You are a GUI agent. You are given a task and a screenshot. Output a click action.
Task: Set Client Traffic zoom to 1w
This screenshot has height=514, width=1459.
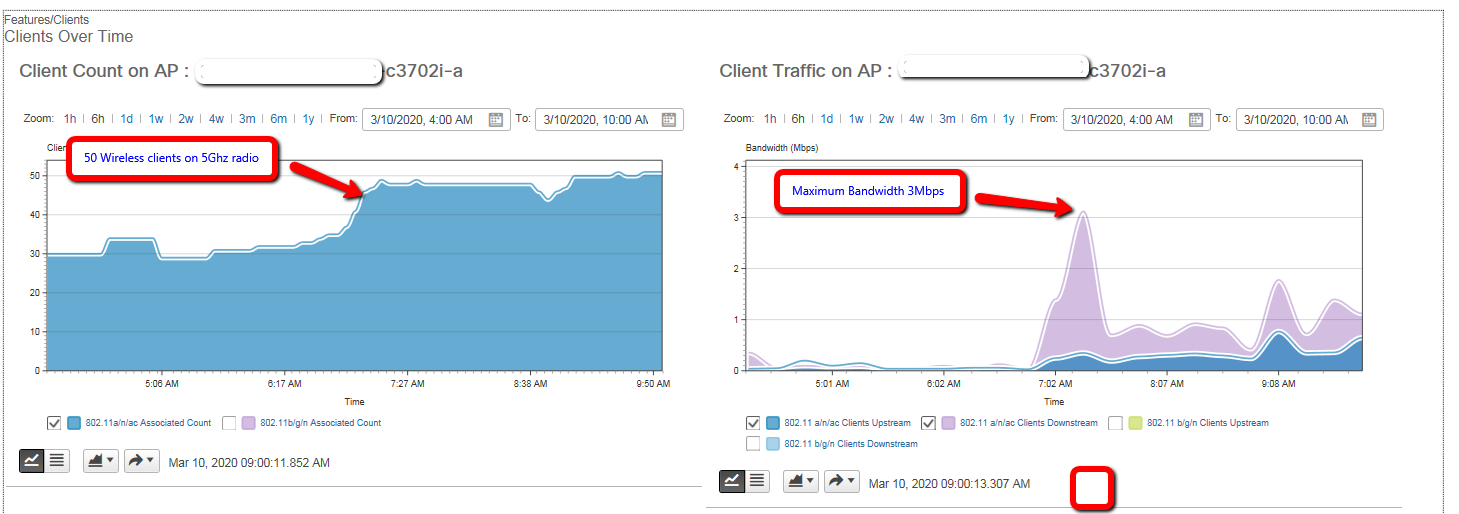[x=856, y=119]
